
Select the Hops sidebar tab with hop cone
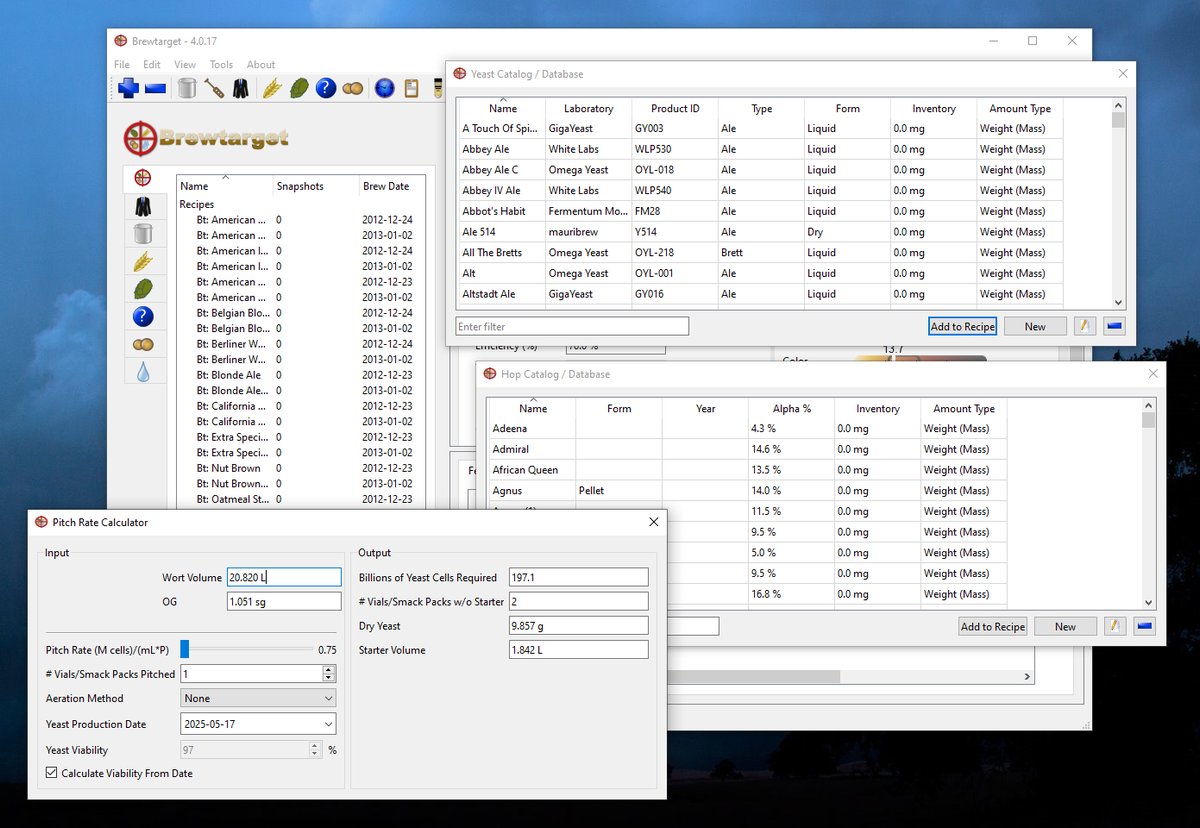(143, 289)
